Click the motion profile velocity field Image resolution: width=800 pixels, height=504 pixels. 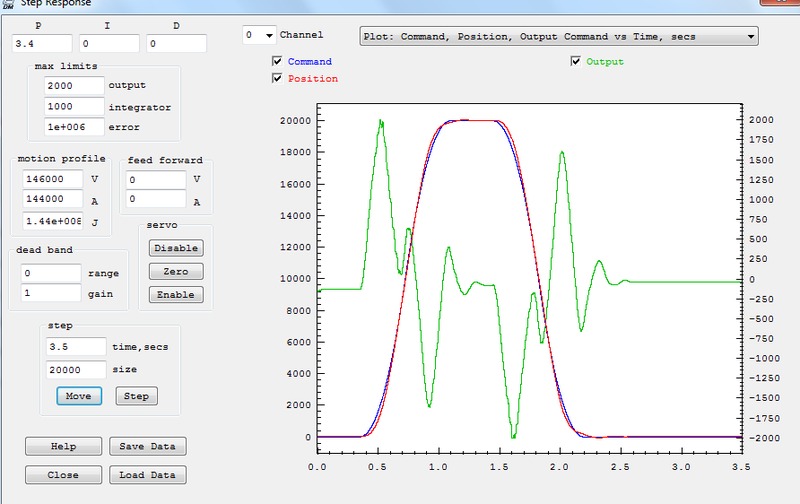point(52,179)
